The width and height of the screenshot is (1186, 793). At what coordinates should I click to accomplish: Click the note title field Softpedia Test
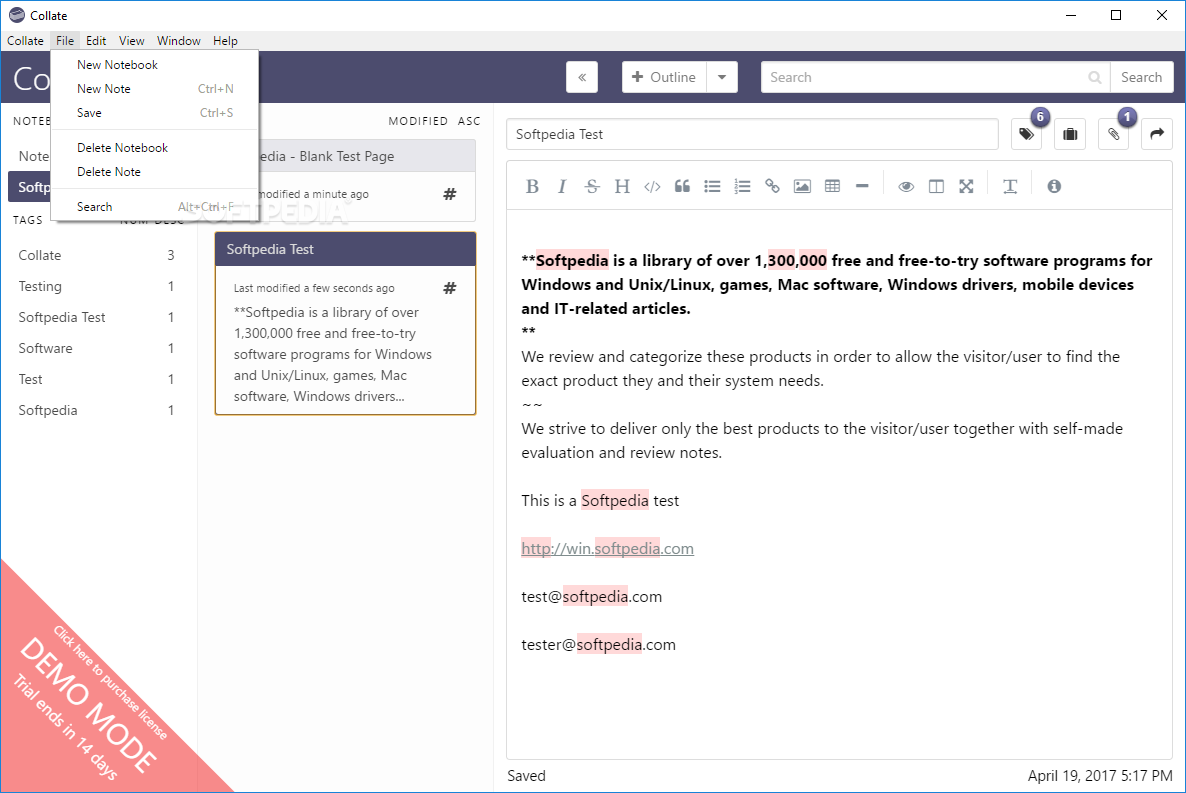pos(753,134)
